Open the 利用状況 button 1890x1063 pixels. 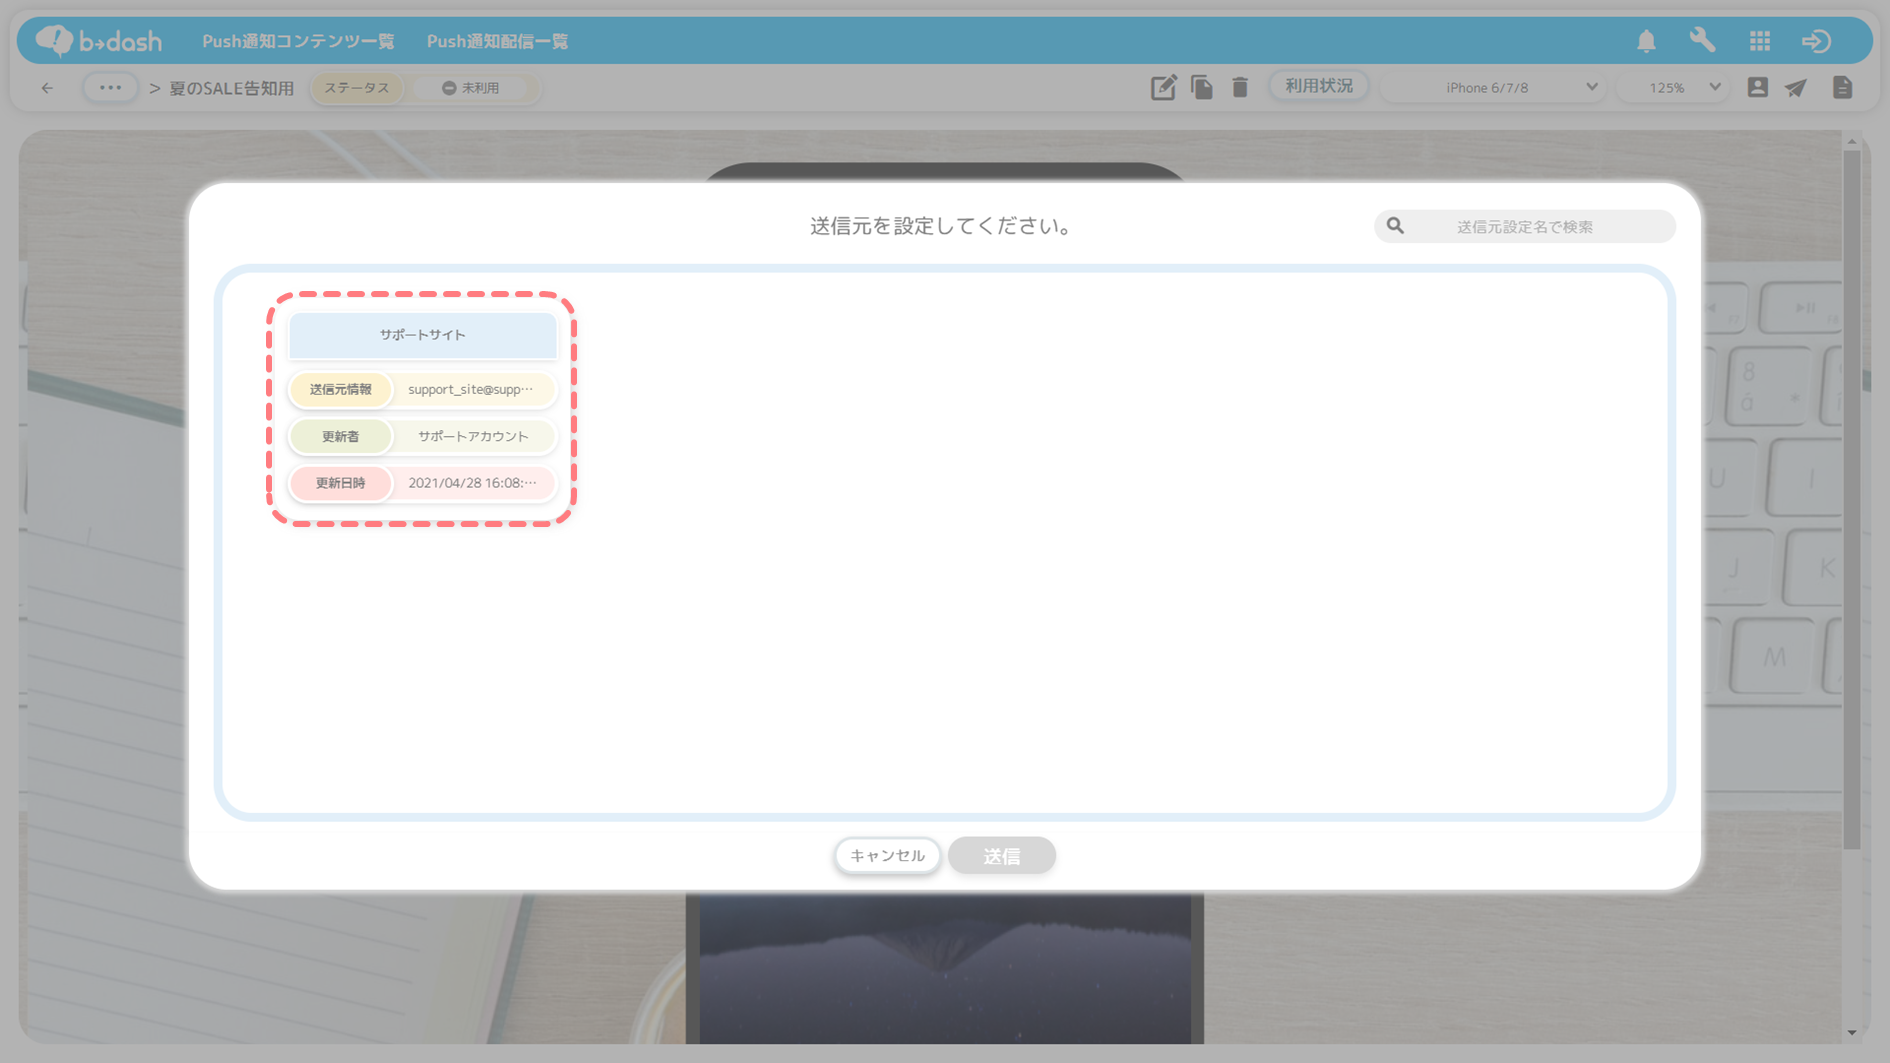click(x=1319, y=86)
